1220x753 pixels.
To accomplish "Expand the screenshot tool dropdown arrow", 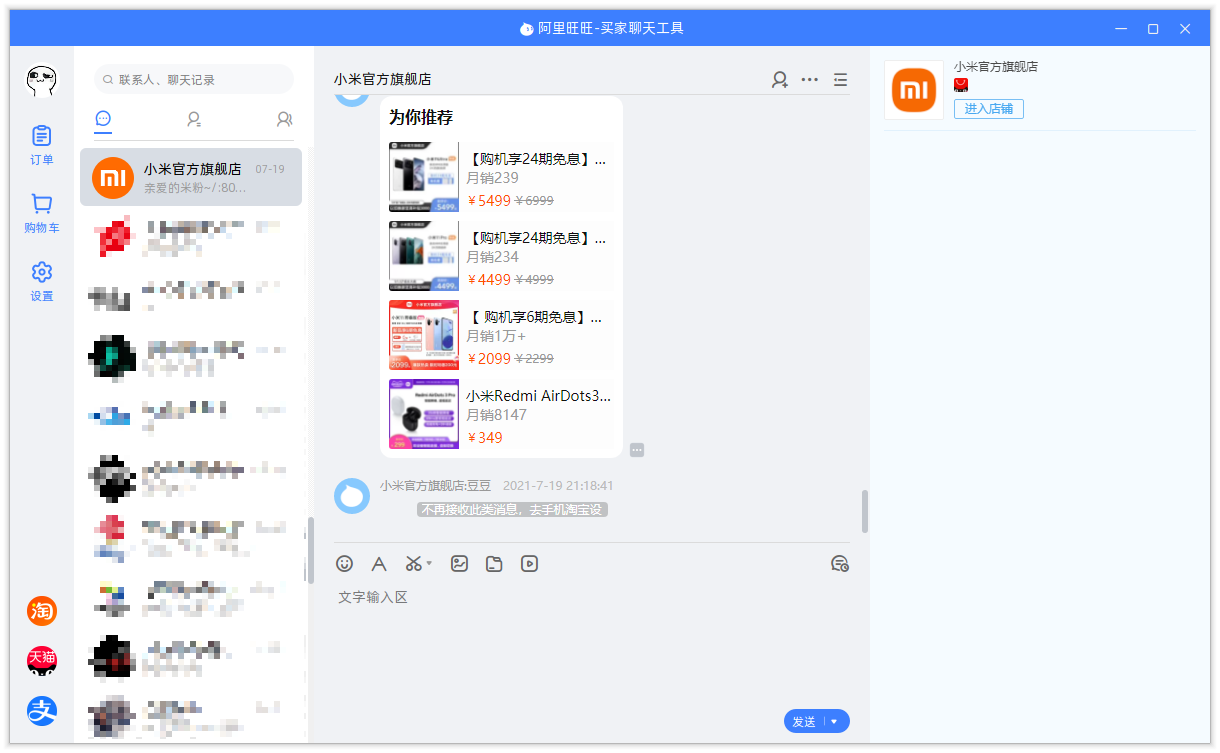I will (430, 564).
